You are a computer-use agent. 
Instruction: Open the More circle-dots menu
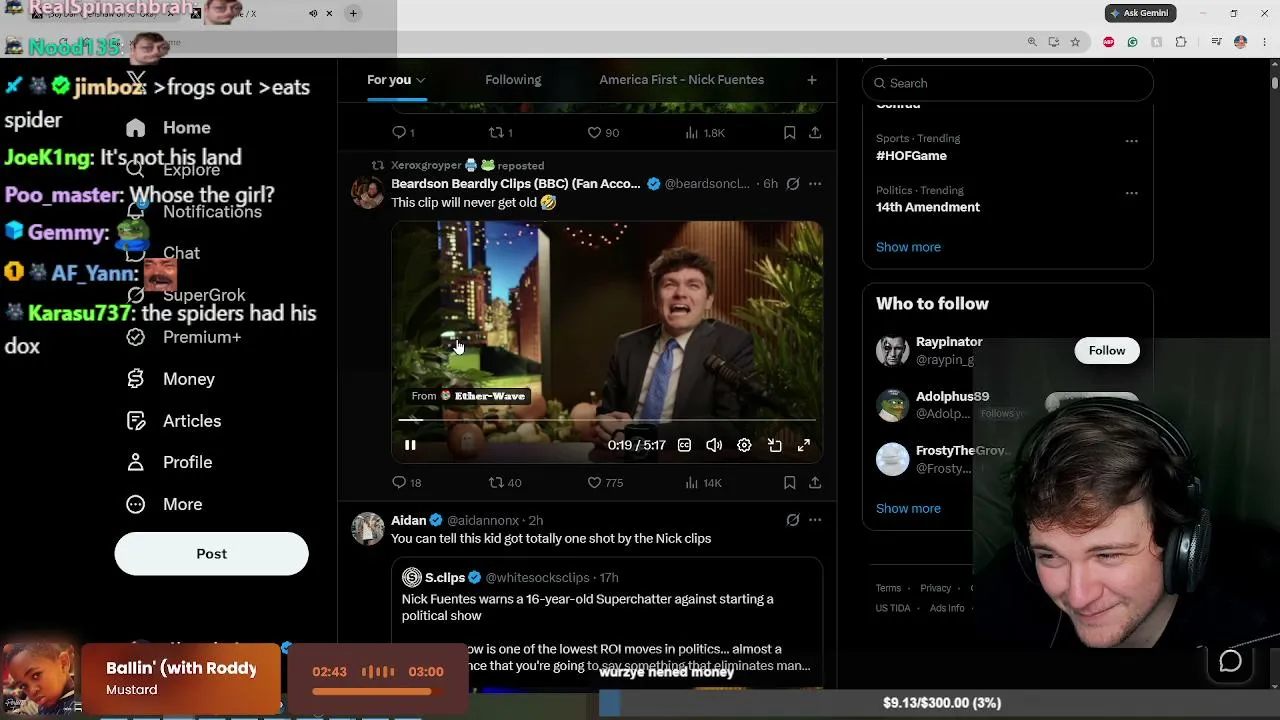click(x=136, y=504)
